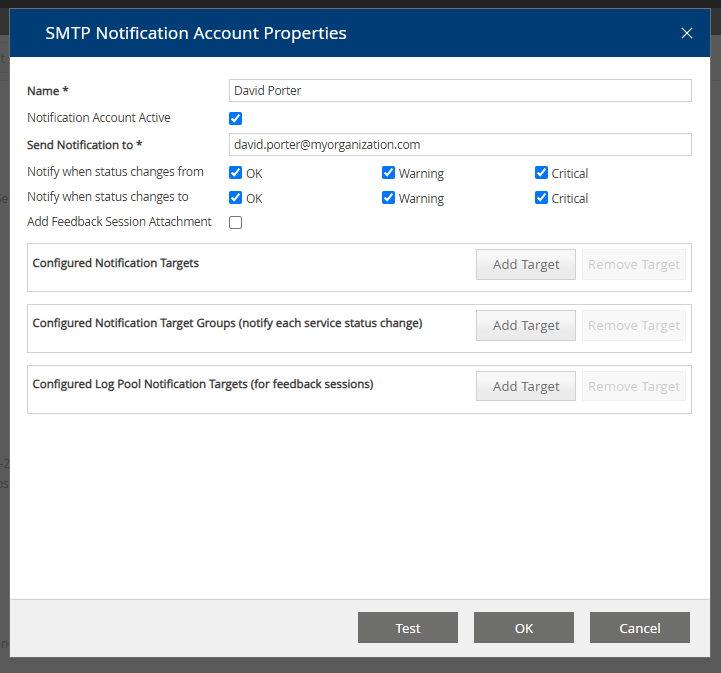The image size is (721, 673).
Task: Toggle Warning checkbox for status changes from
Action: click(389, 173)
